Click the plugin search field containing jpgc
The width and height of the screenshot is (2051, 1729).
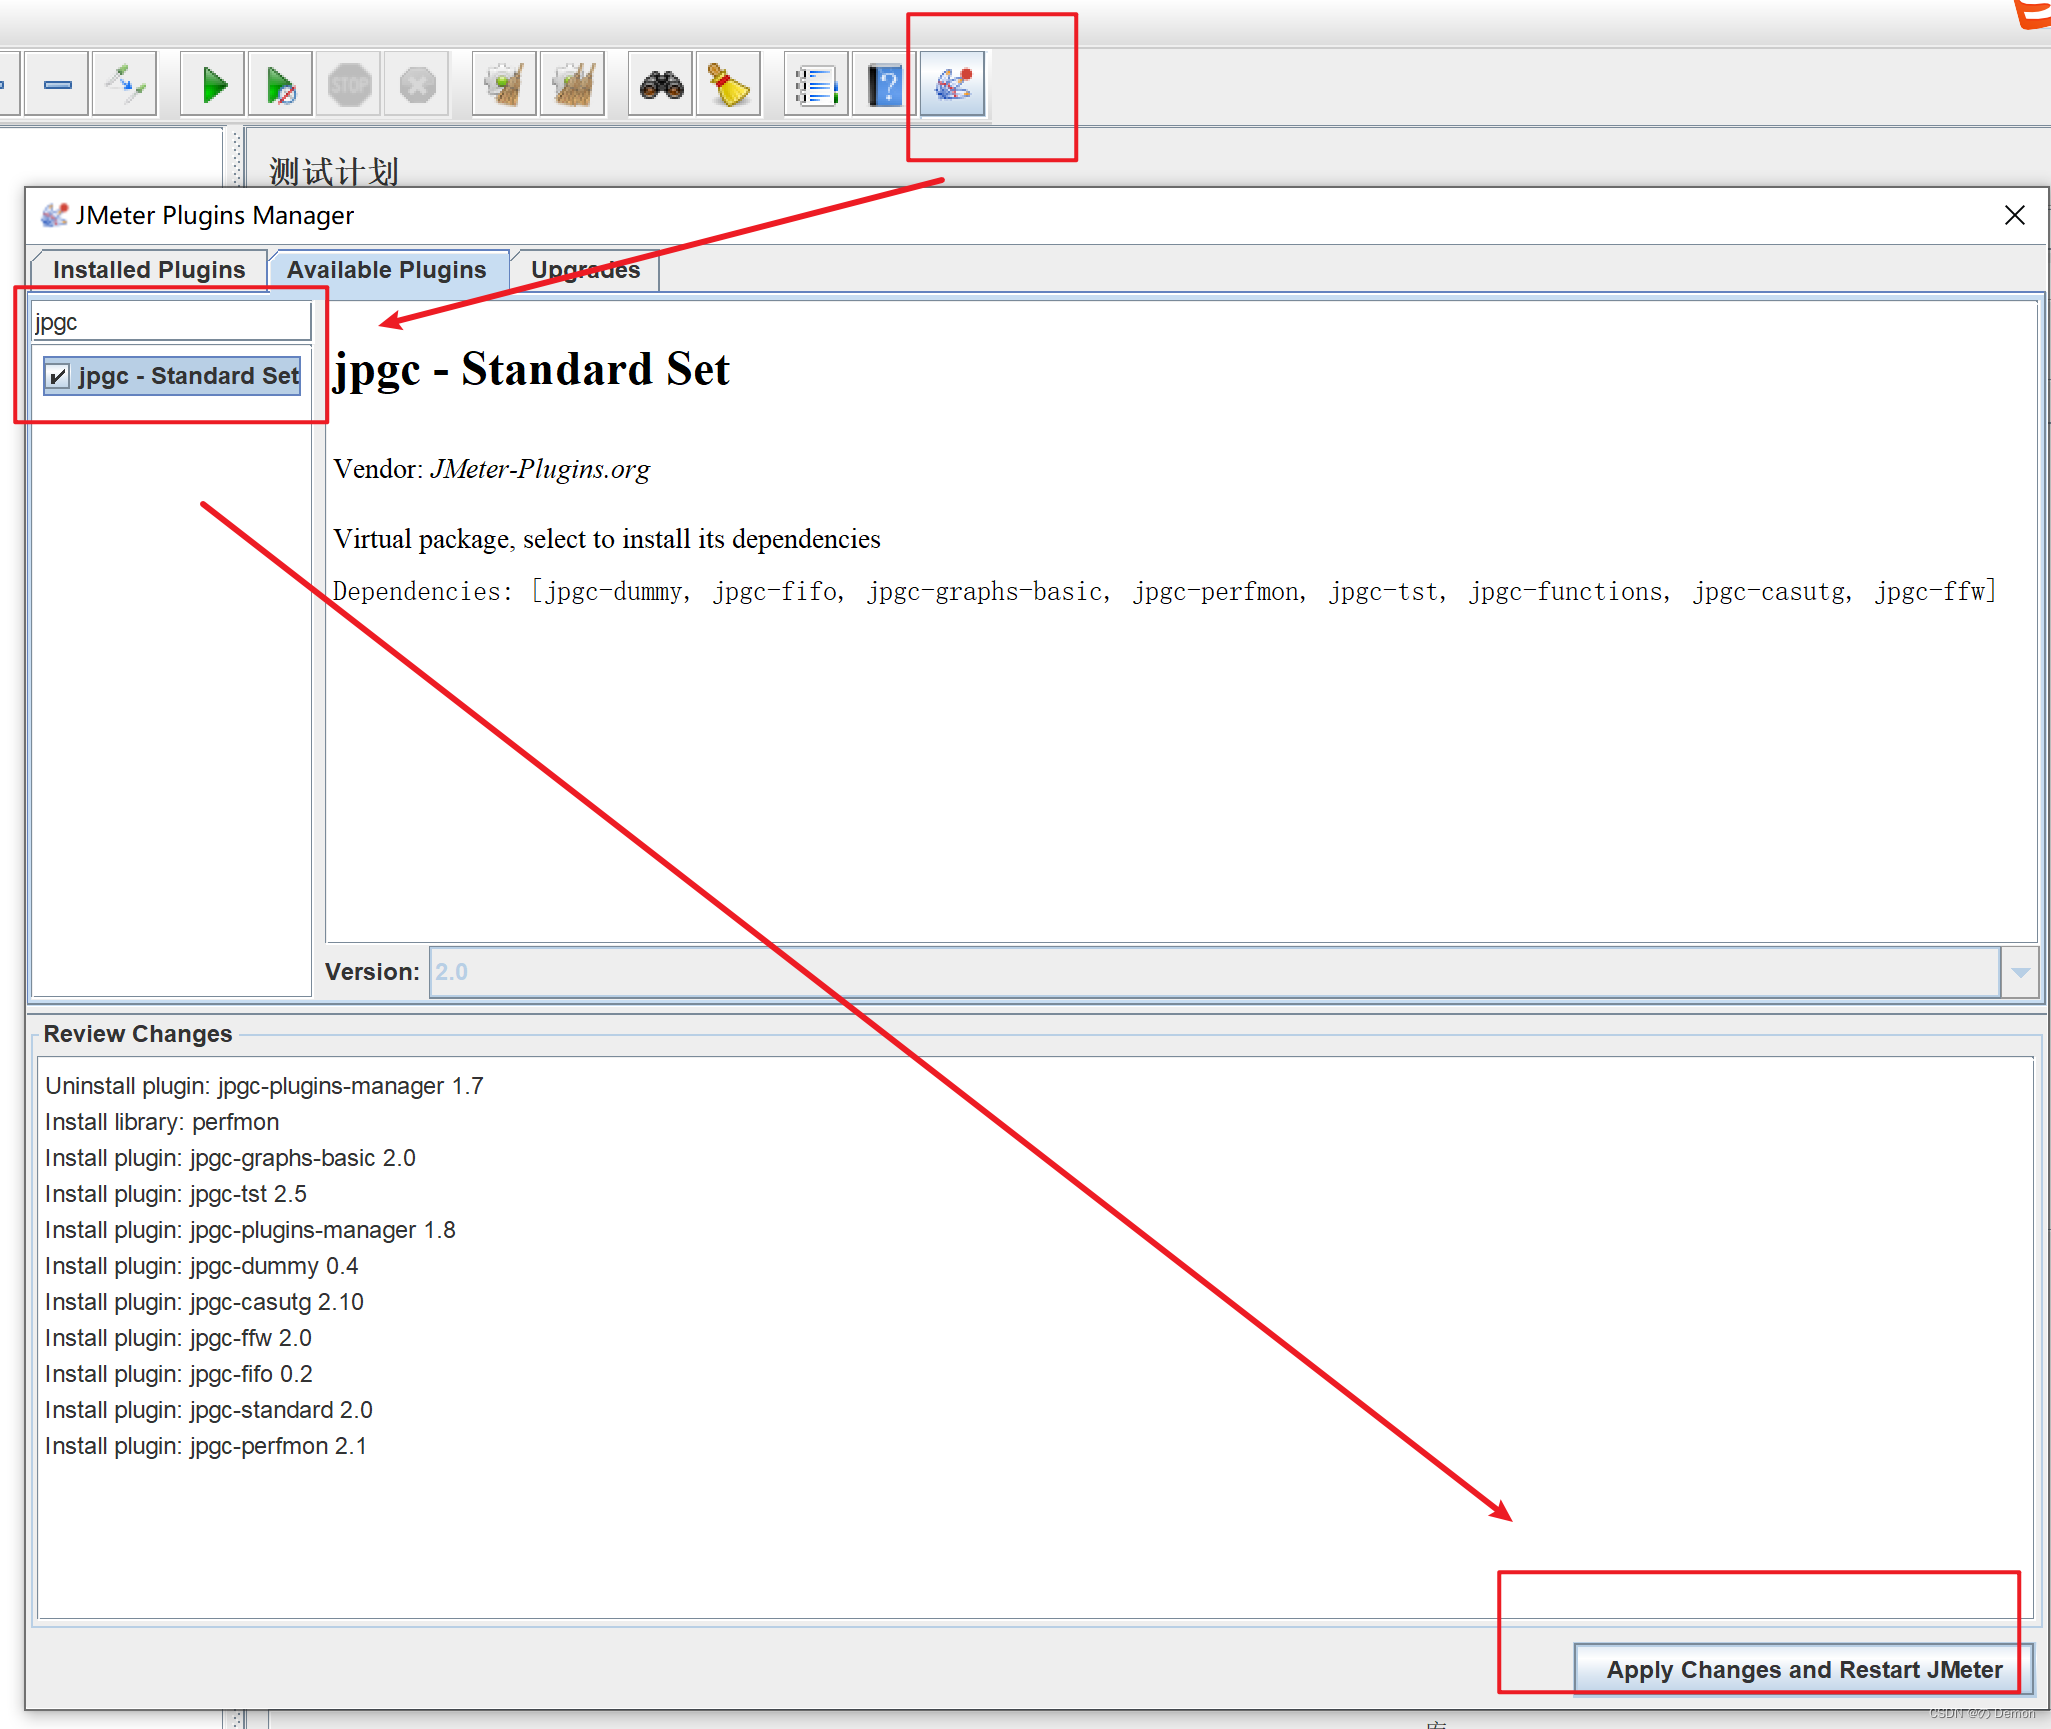click(x=171, y=323)
